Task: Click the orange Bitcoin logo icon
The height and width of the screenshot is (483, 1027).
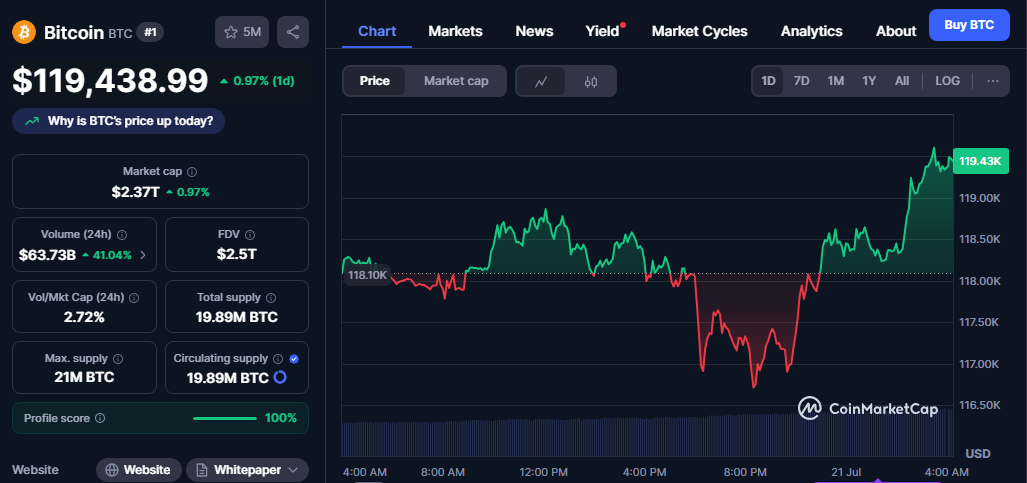Action: (24, 32)
